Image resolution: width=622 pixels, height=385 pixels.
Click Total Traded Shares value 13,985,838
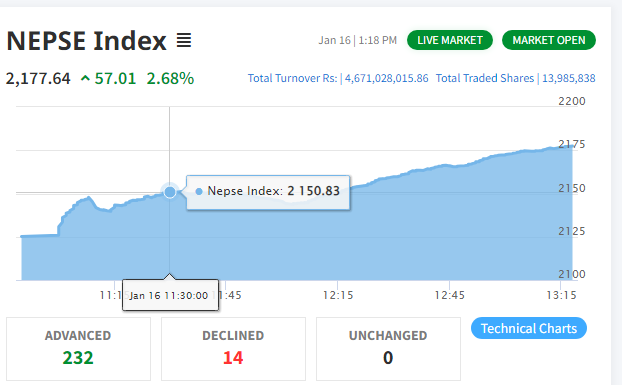click(x=568, y=78)
